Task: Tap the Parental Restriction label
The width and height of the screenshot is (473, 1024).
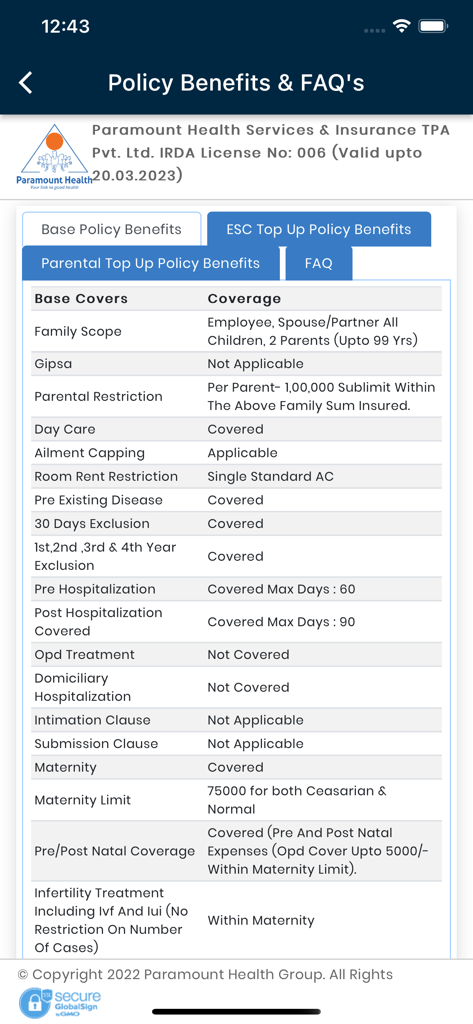Action: click(98, 396)
